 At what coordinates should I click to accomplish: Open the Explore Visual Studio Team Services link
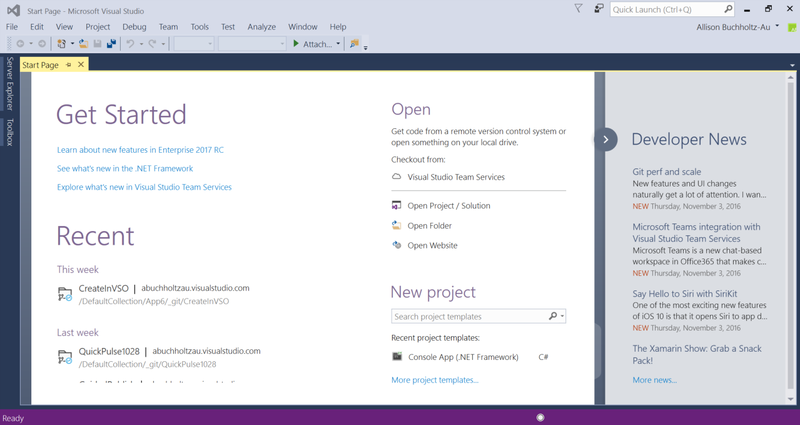pos(144,187)
